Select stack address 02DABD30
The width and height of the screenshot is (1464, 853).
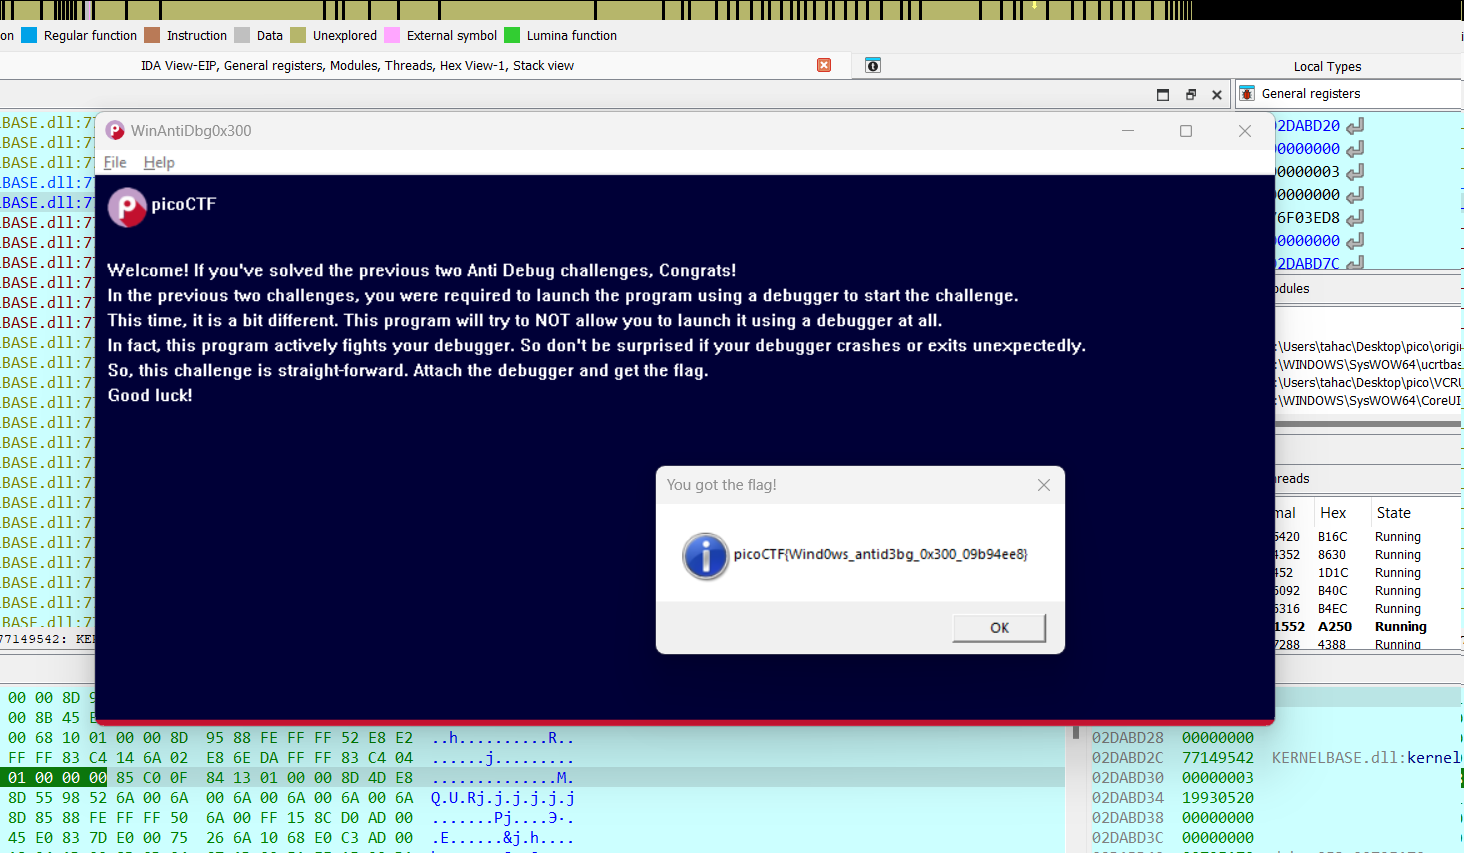coord(1127,778)
